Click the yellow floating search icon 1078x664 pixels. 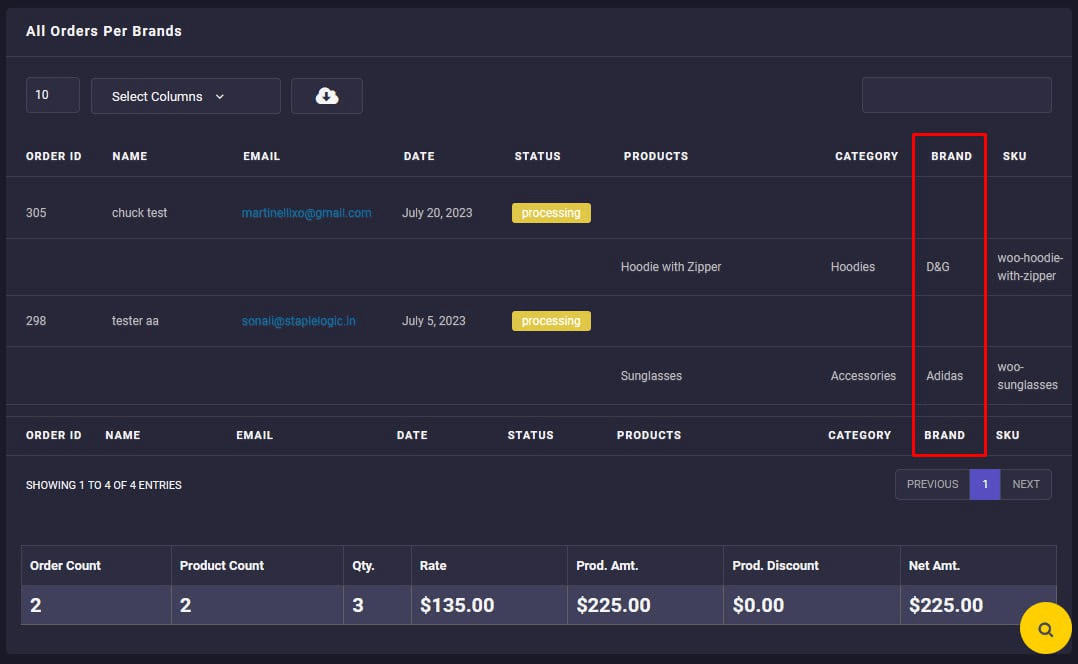pyautogui.click(x=1045, y=629)
